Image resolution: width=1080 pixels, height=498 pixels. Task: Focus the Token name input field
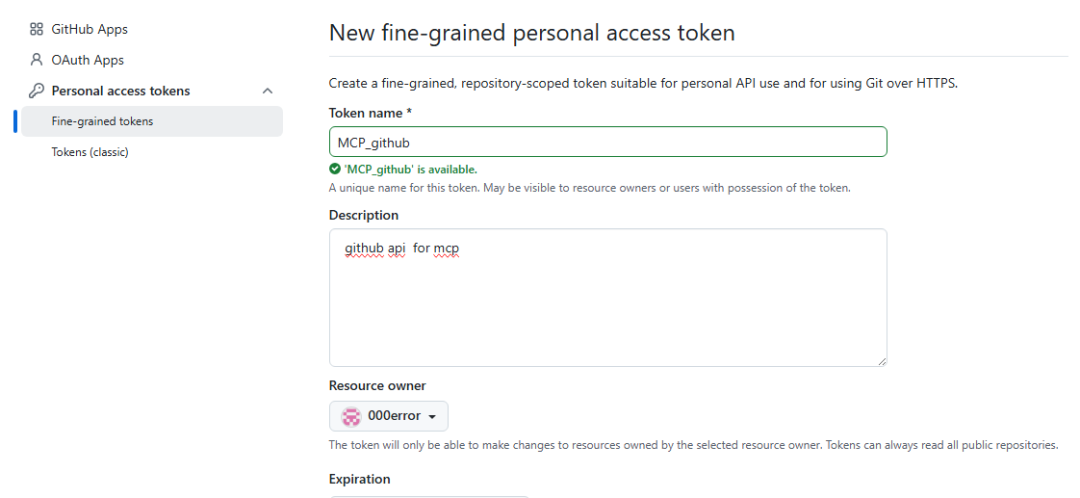tap(607, 142)
